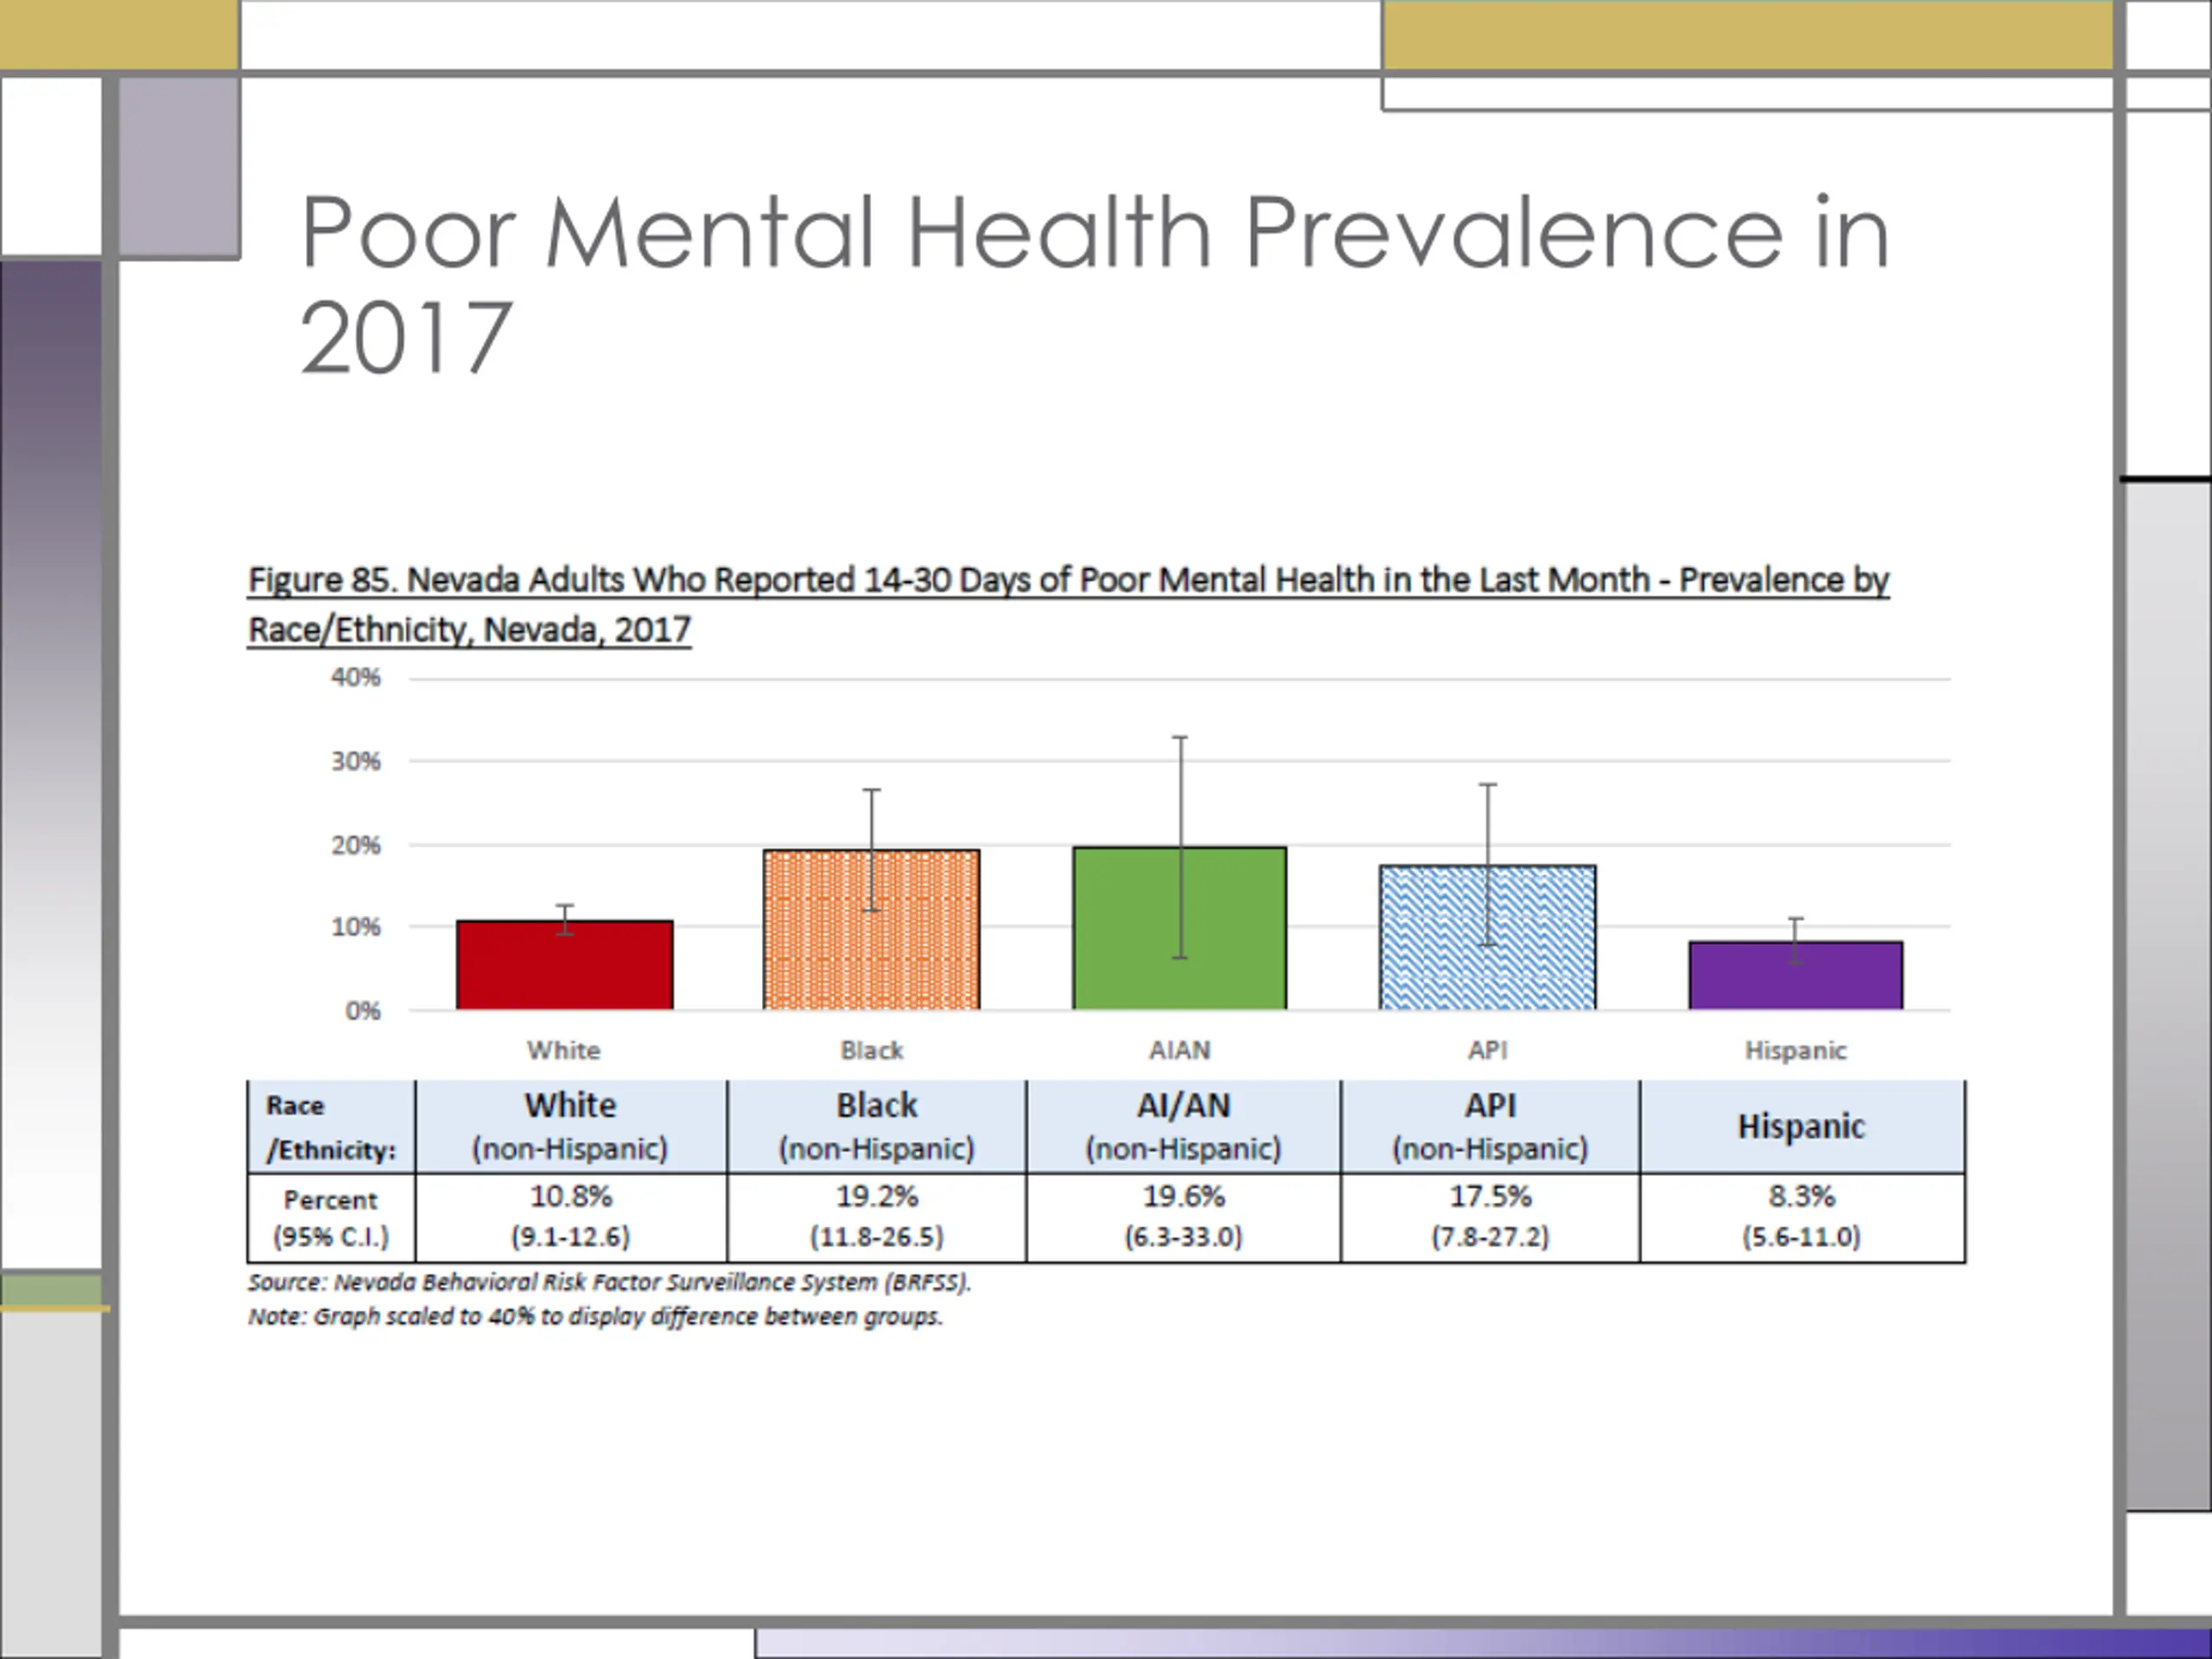2212x1659 pixels.
Task: Click the 10.8% (9.1-12.6) table cell
Action: [x=571, y=1218]
